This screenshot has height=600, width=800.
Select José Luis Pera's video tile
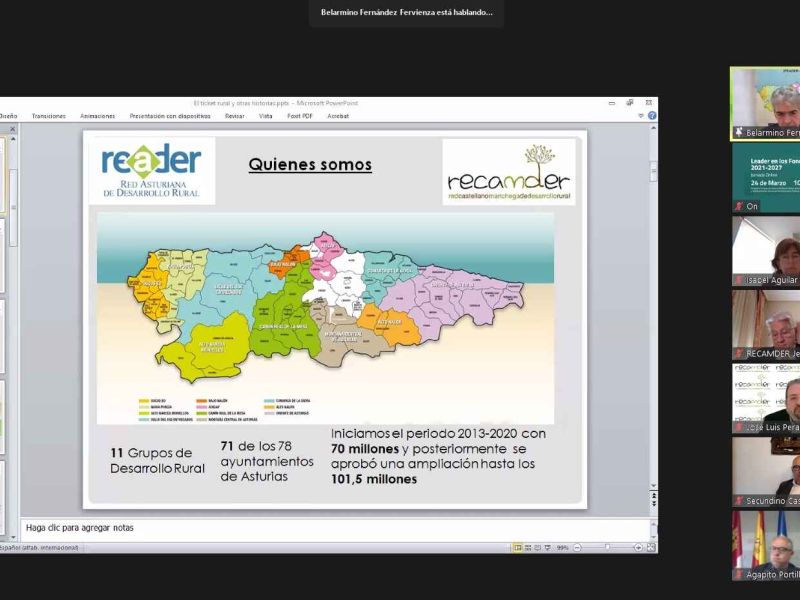click(x=766, y=398)
